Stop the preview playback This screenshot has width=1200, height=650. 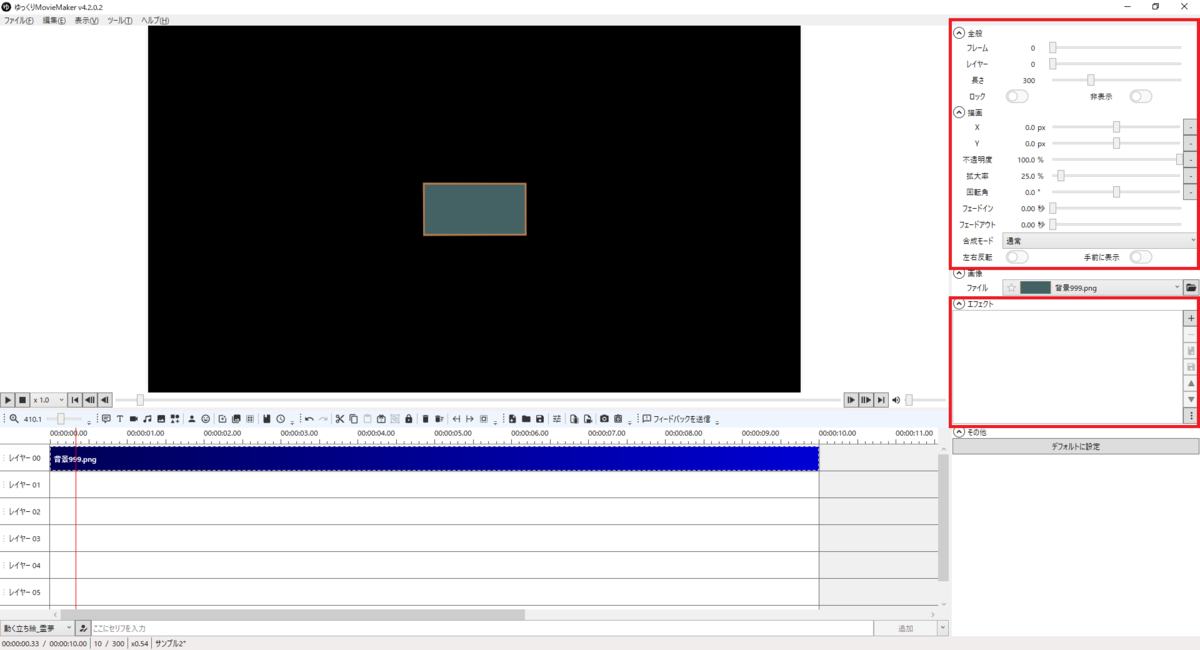tap(22, 399)
